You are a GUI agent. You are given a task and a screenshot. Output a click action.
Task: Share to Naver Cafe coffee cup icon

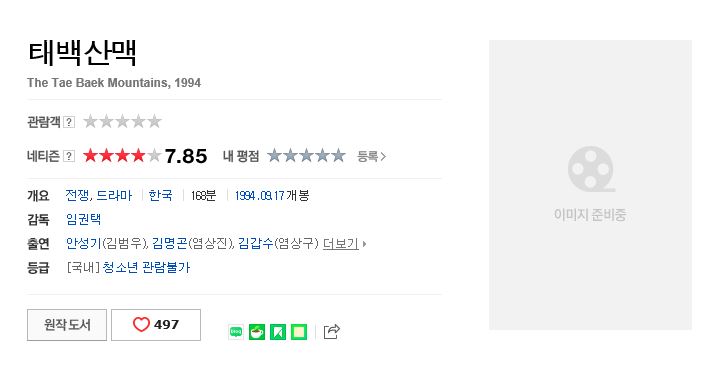(257, 332)
